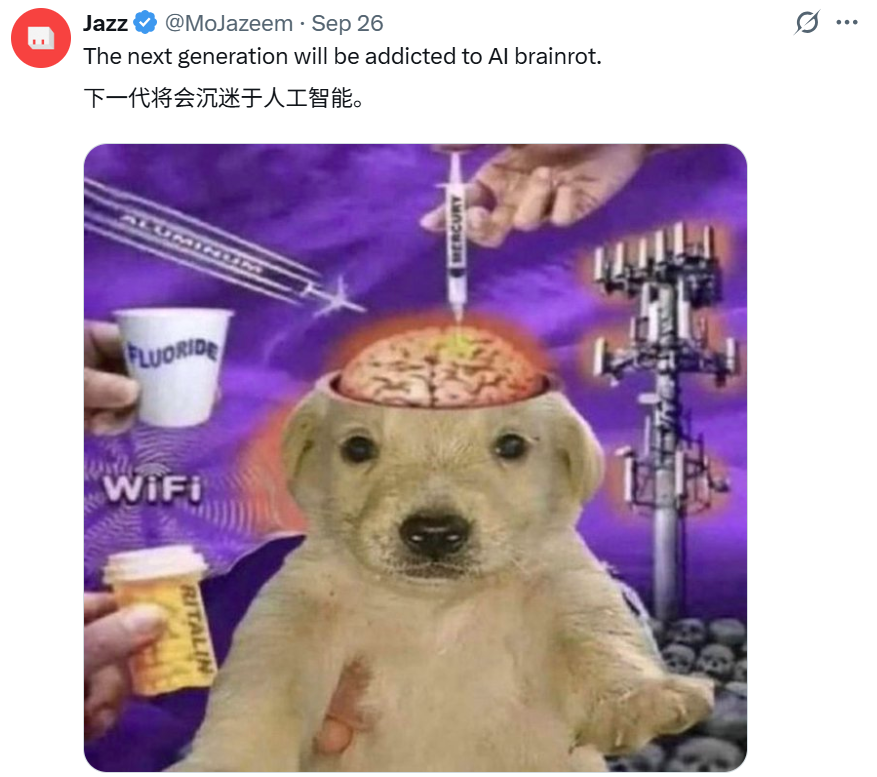Open the display name Jazz link
877x777 pixels.
[x=106, y=23]
